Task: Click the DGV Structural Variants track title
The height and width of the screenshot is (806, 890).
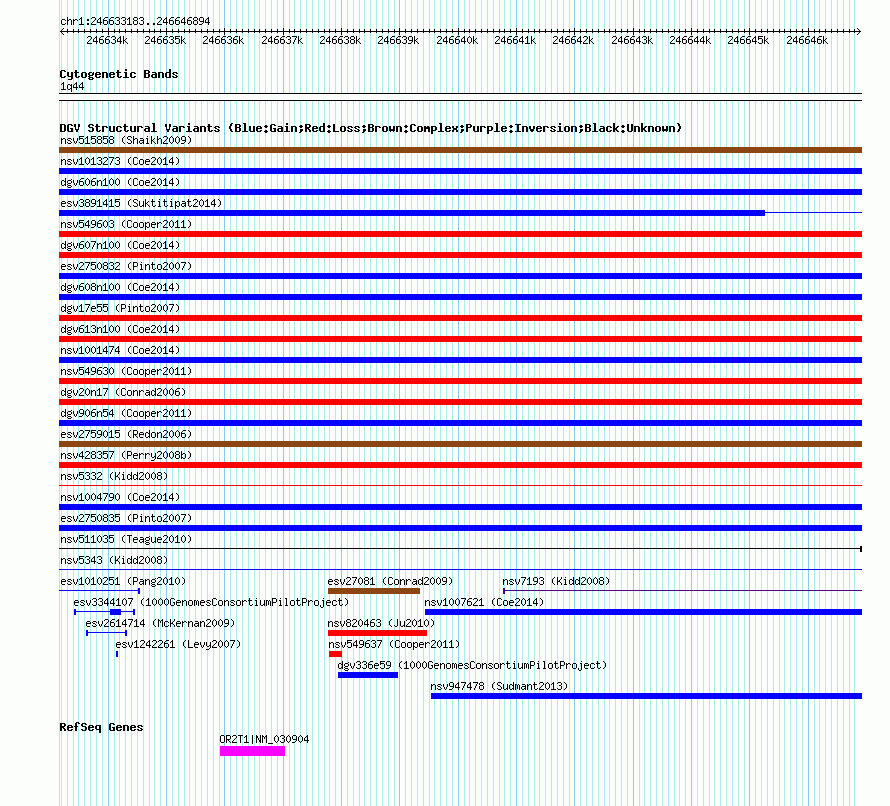Action: coord(371,128)
